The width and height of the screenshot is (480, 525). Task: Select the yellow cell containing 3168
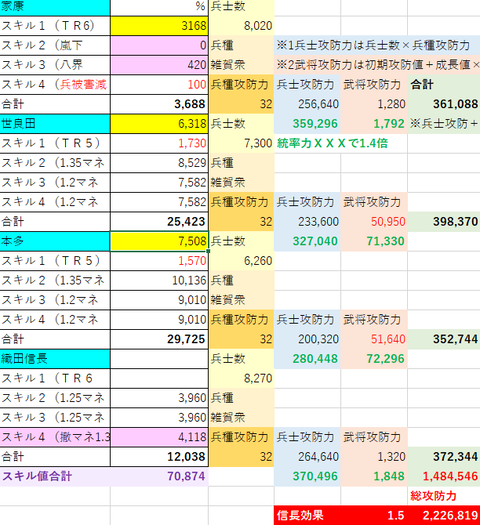(159, 26)
